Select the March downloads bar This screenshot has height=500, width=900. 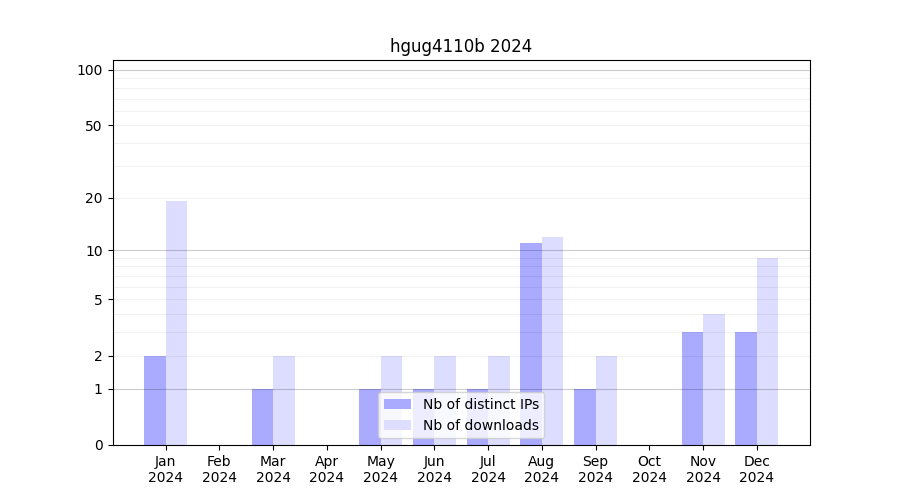point(284,400)
